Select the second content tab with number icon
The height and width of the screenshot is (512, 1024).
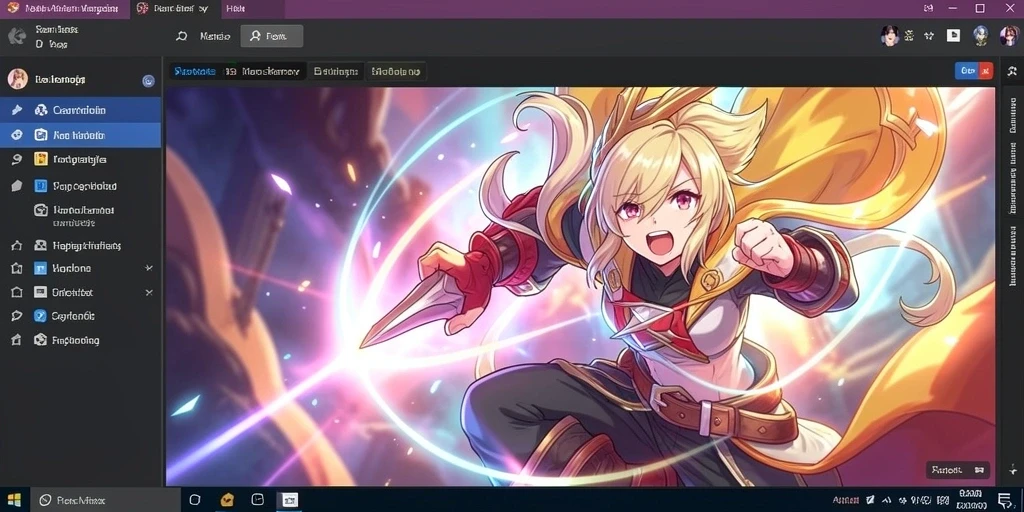tap(264, 71)
